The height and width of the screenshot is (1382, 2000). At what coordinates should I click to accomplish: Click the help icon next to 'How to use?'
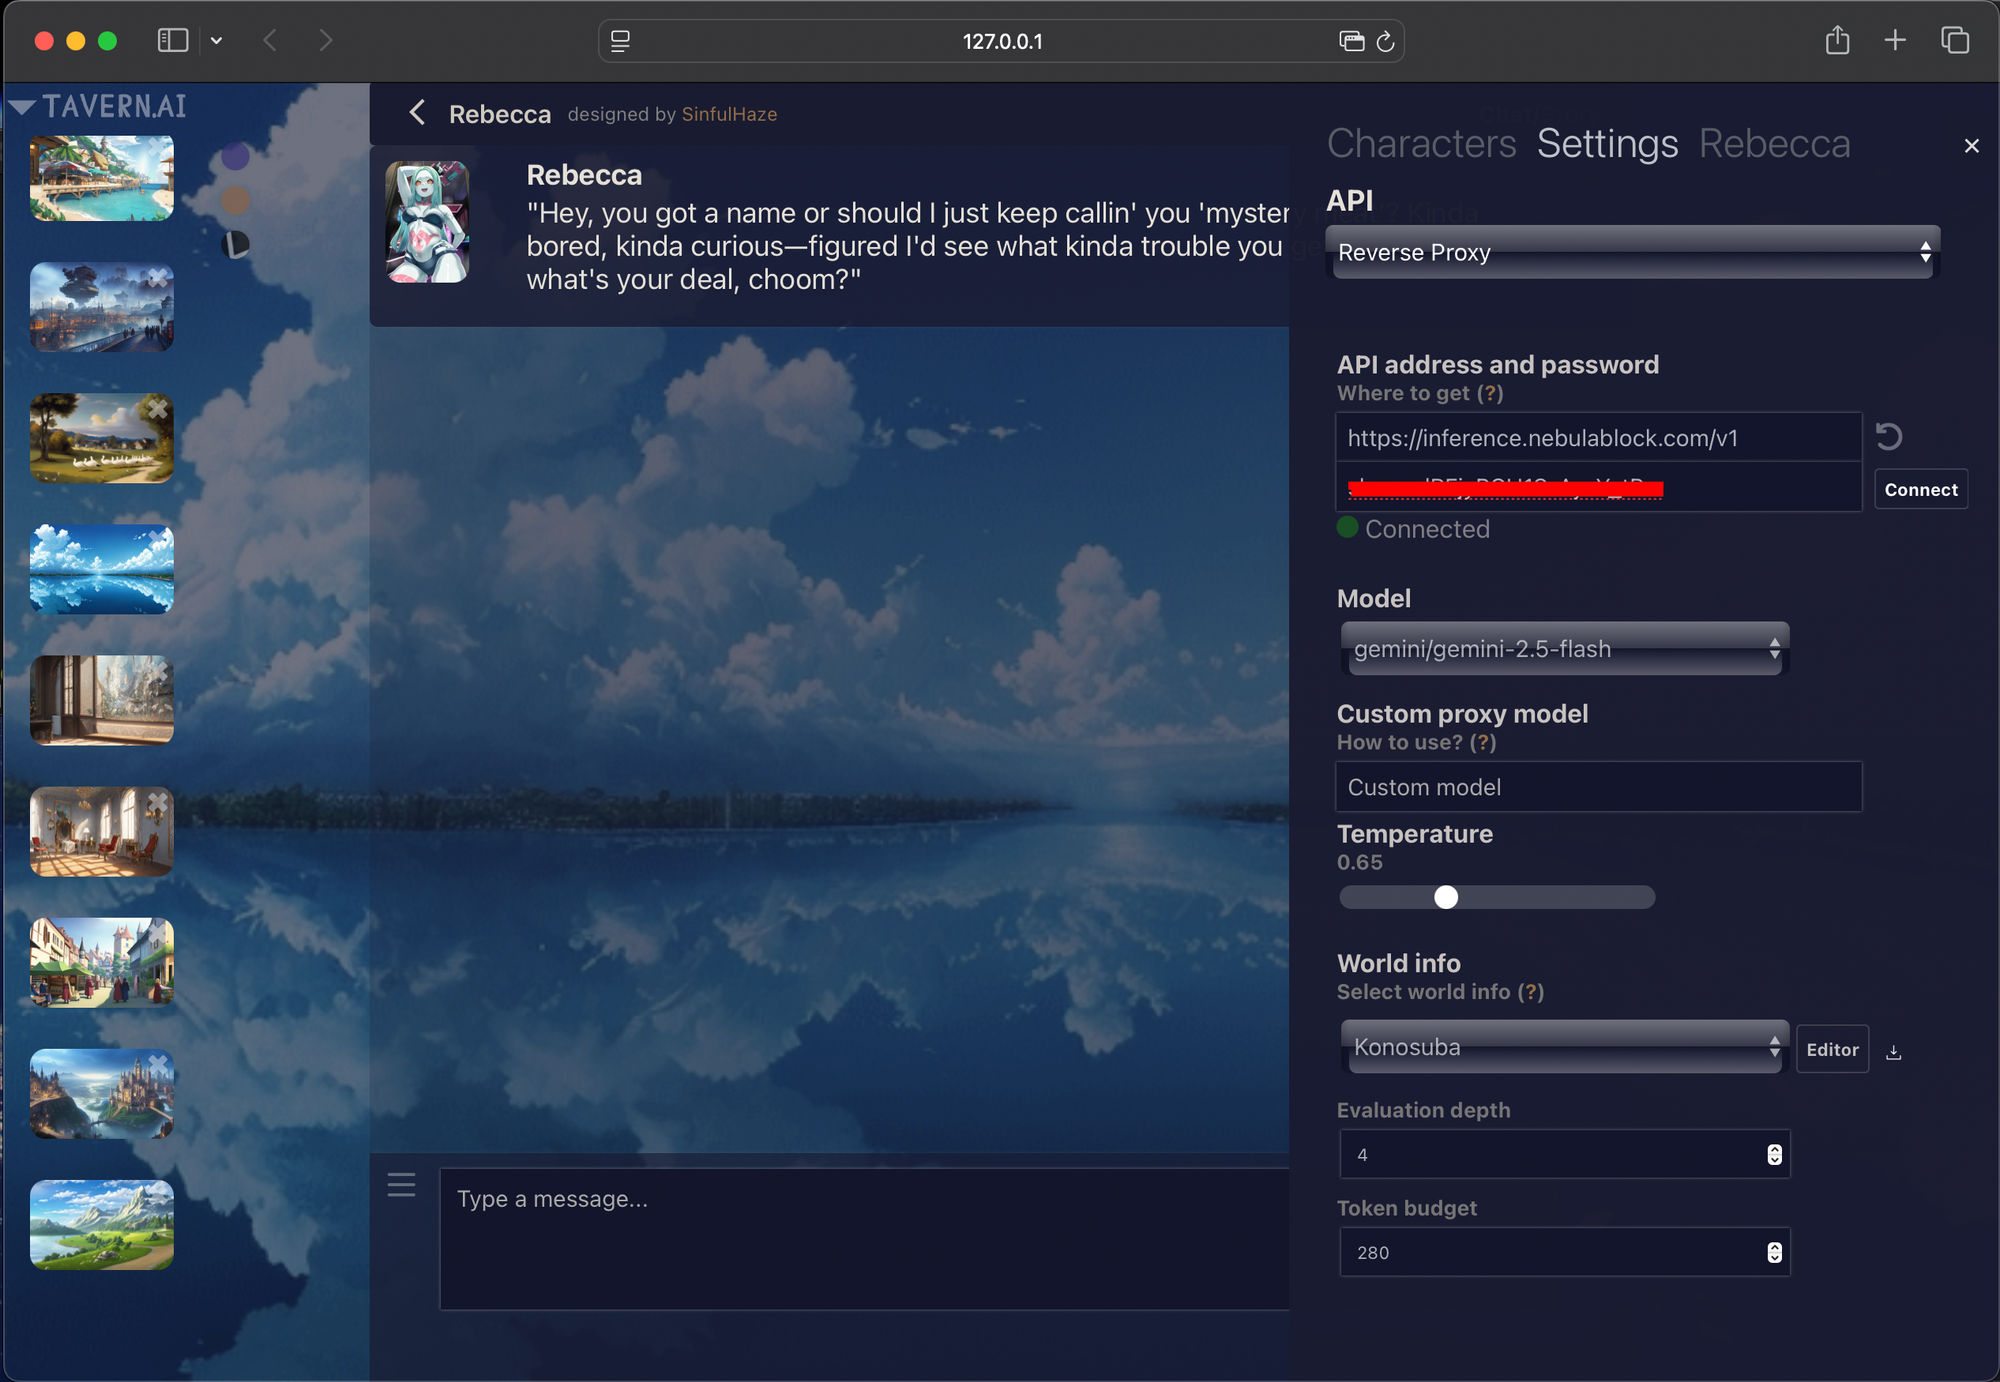point(1484,742)
